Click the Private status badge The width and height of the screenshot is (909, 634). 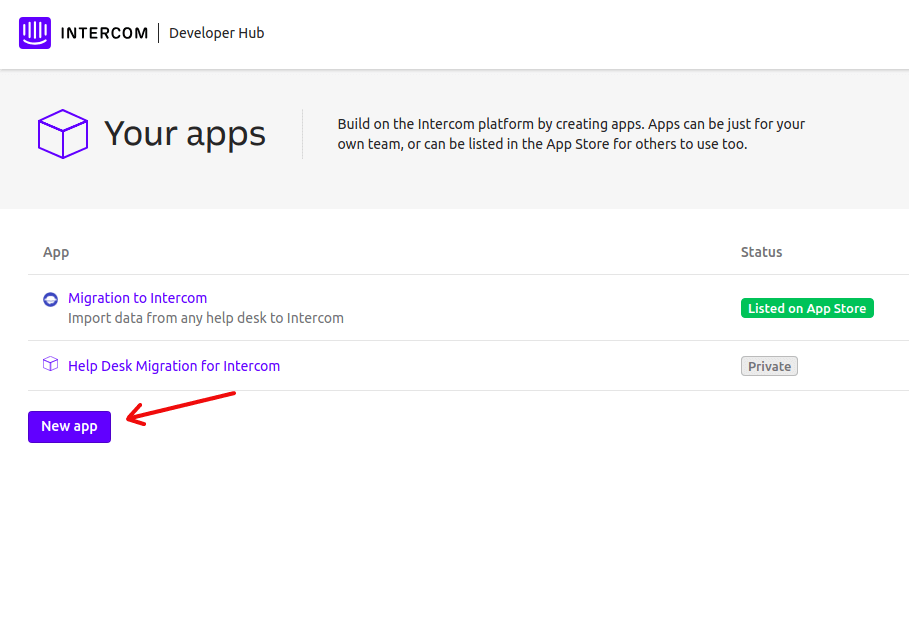[x=769, y=366]
